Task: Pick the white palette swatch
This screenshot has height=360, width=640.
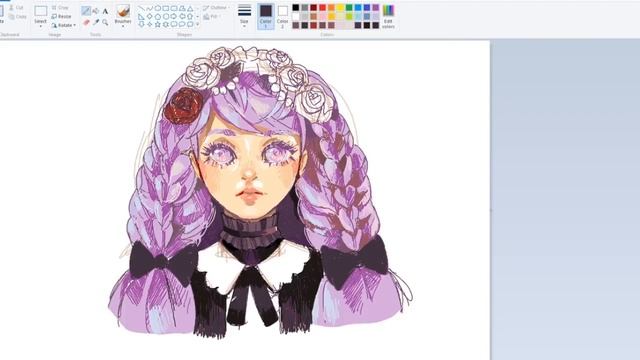Action: 296,16
